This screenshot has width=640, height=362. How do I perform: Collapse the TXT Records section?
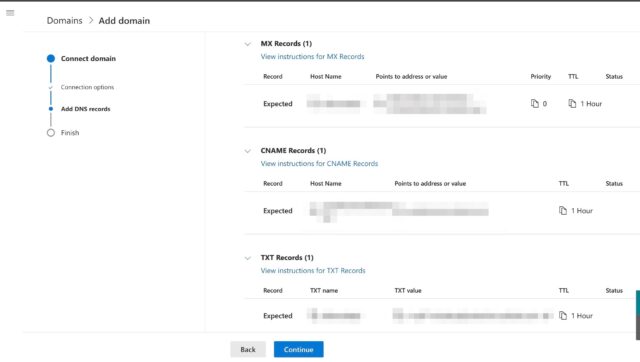pos(248,258)
